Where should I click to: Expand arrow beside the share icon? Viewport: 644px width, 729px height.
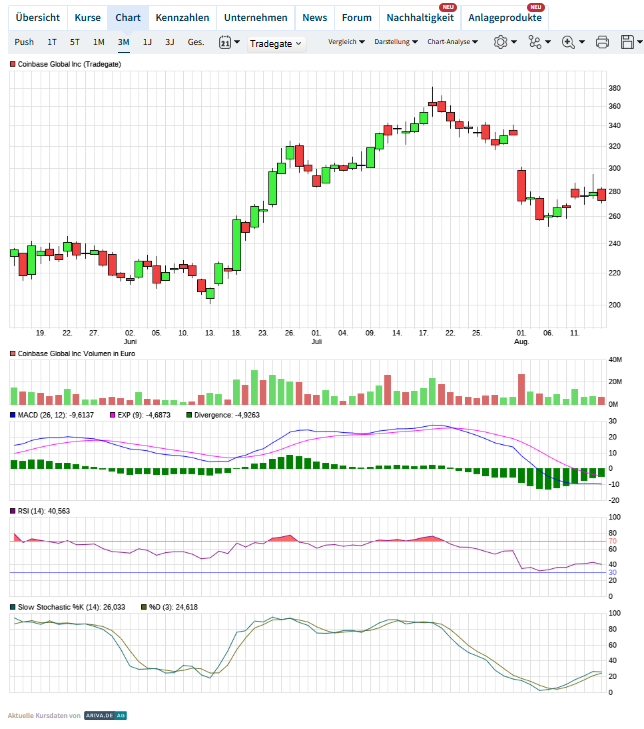pos(548,42)
